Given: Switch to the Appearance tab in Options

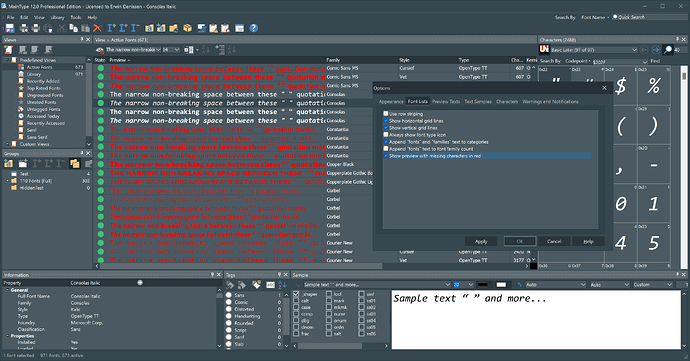Looking at the screenshot, I should tap(391, 102).
